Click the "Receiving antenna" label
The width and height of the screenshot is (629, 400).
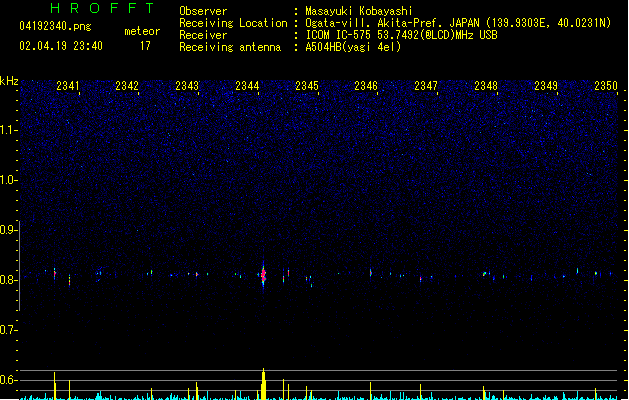coord(230,47)
